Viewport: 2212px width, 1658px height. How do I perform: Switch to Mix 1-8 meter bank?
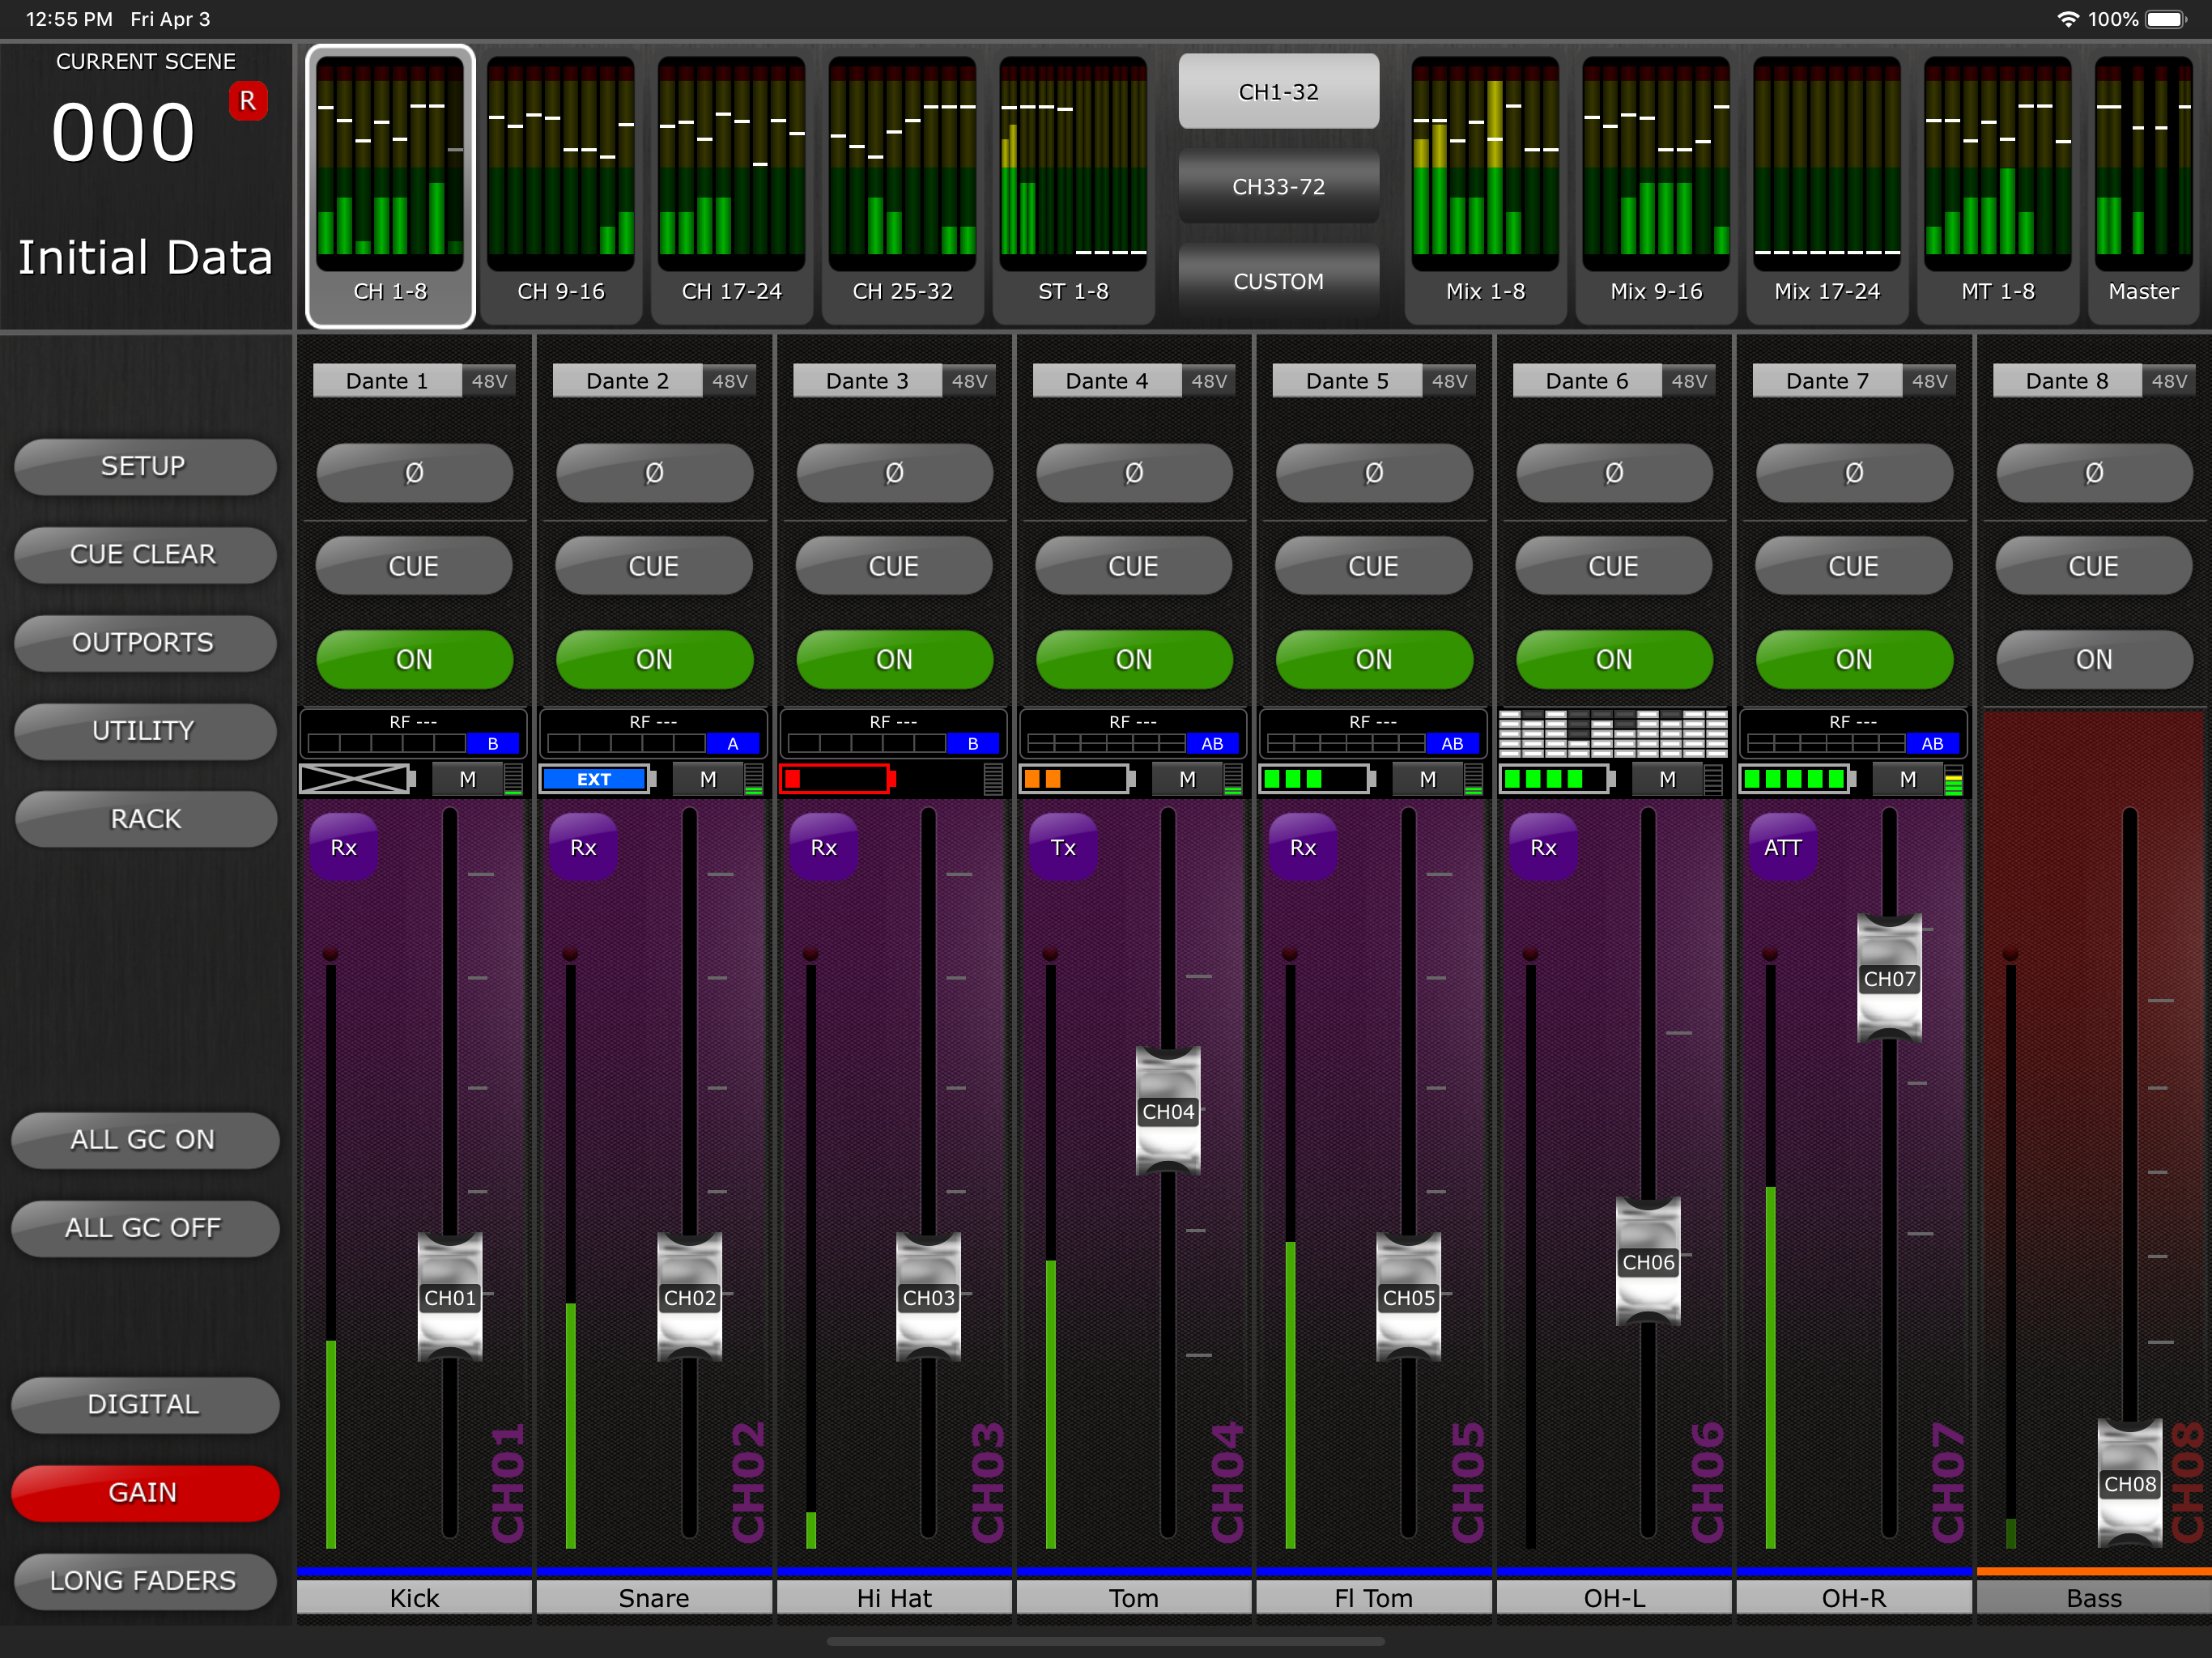point(1486,185)
